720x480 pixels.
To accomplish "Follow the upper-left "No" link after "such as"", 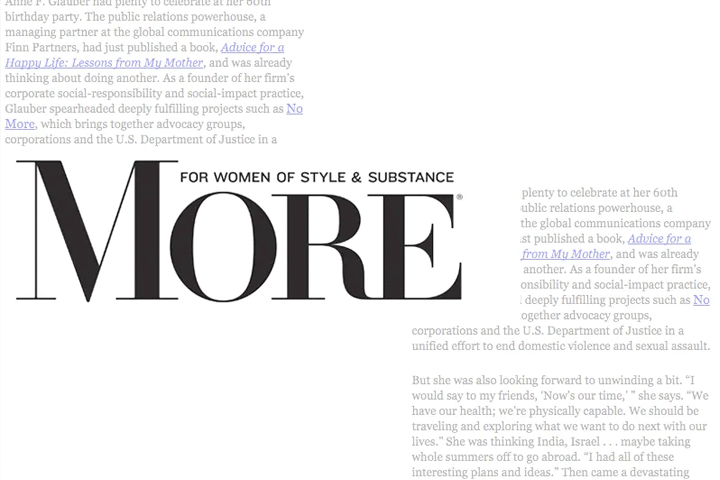I will [x=294, y=109].
